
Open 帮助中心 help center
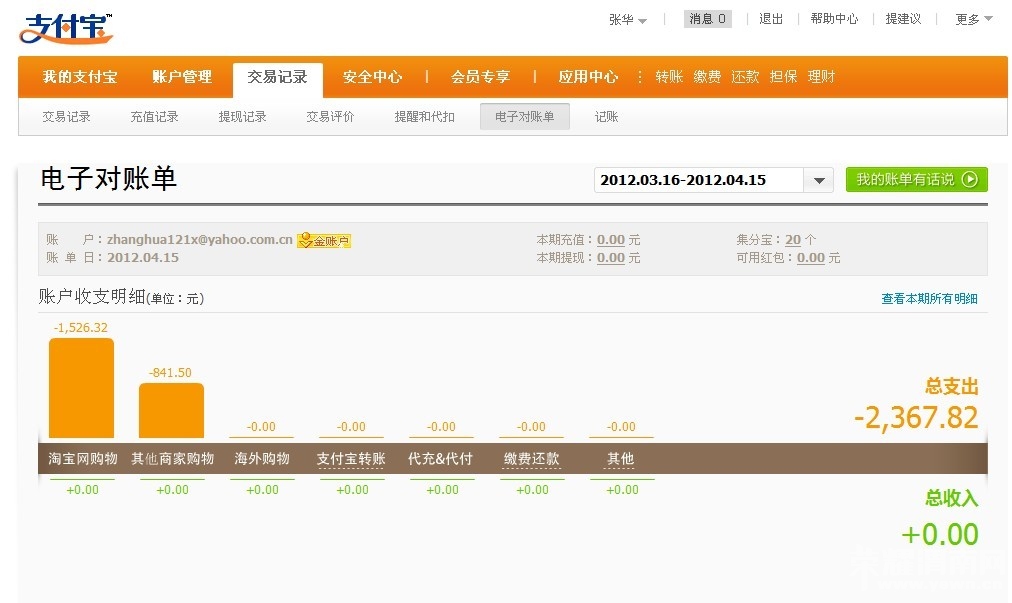coord(835,19)
